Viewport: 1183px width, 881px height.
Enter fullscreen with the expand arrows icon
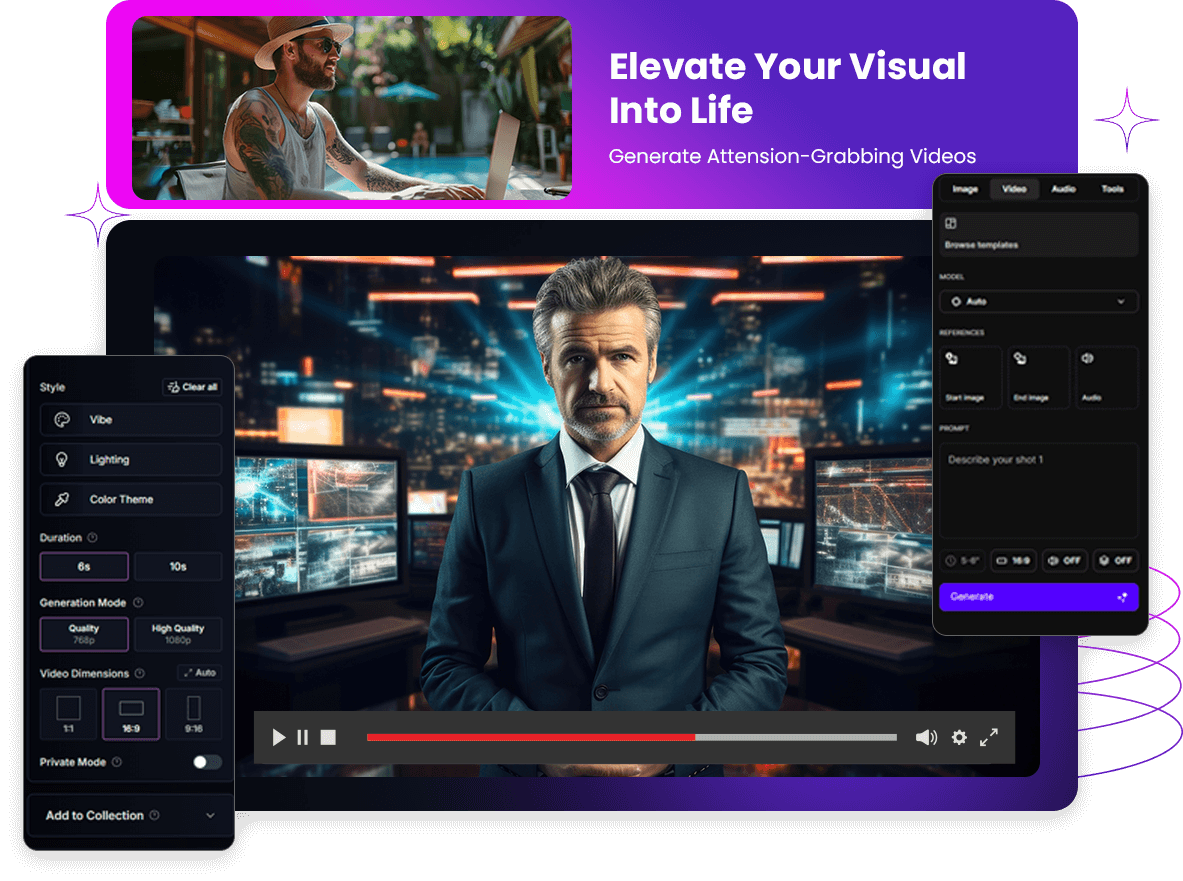[x=989, y=737]
